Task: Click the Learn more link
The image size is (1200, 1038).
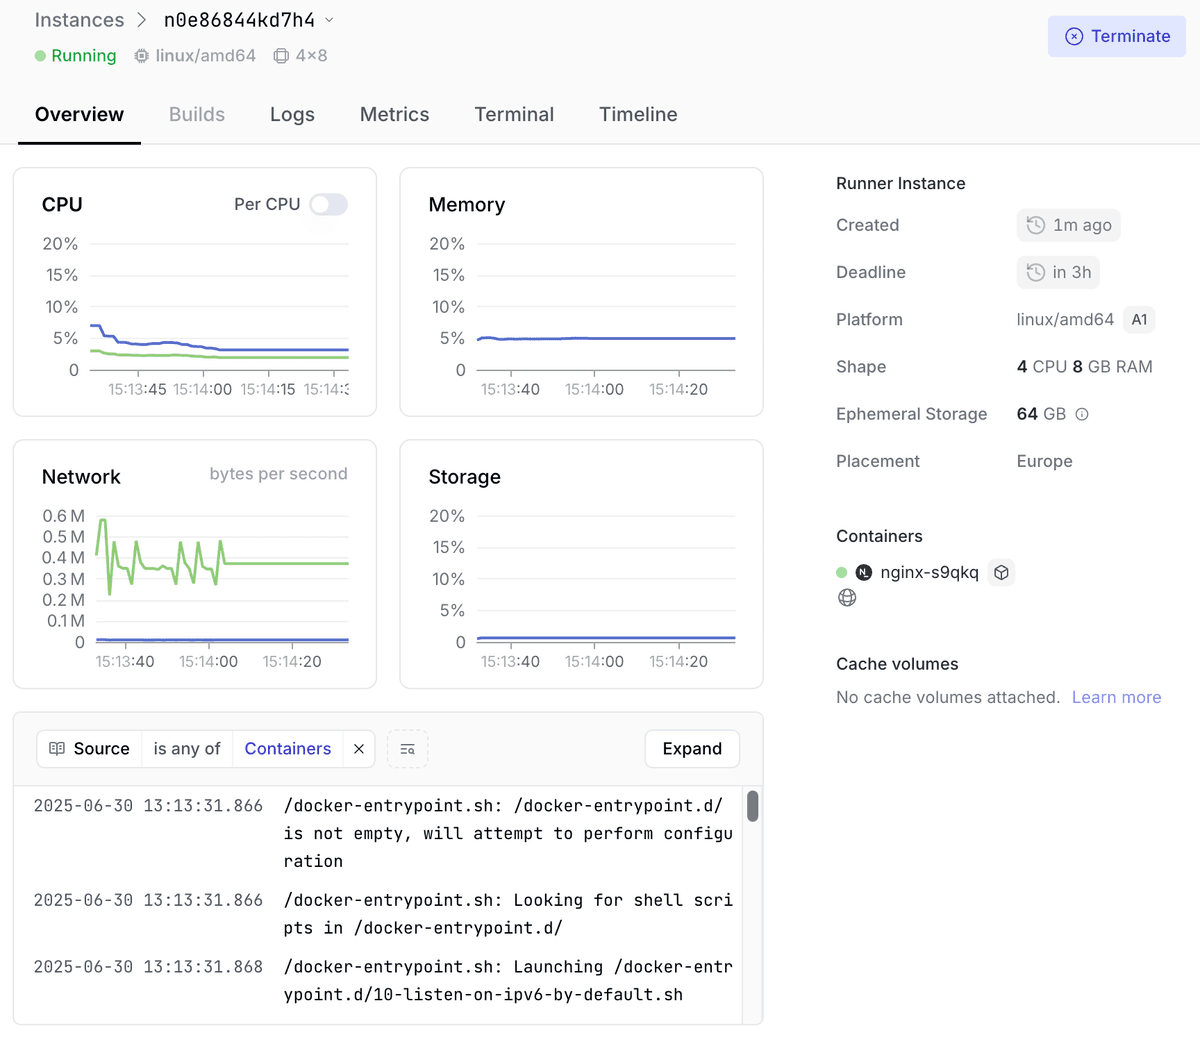Action: coord(1116,698)
